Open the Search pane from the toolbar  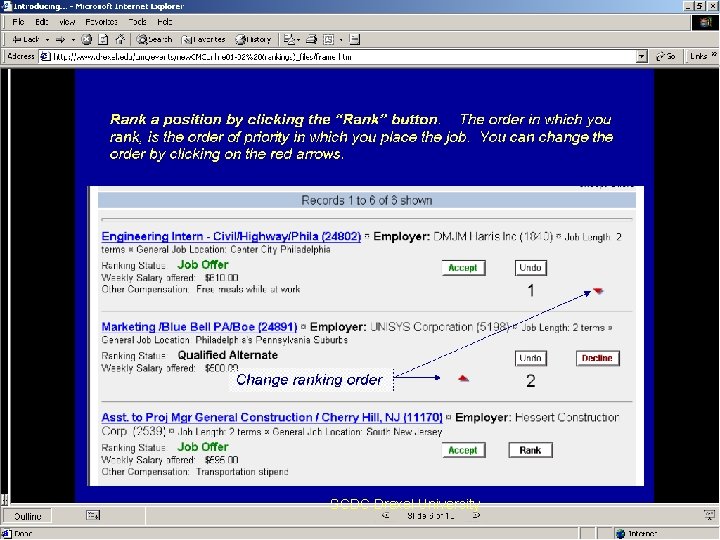(155, 39)
